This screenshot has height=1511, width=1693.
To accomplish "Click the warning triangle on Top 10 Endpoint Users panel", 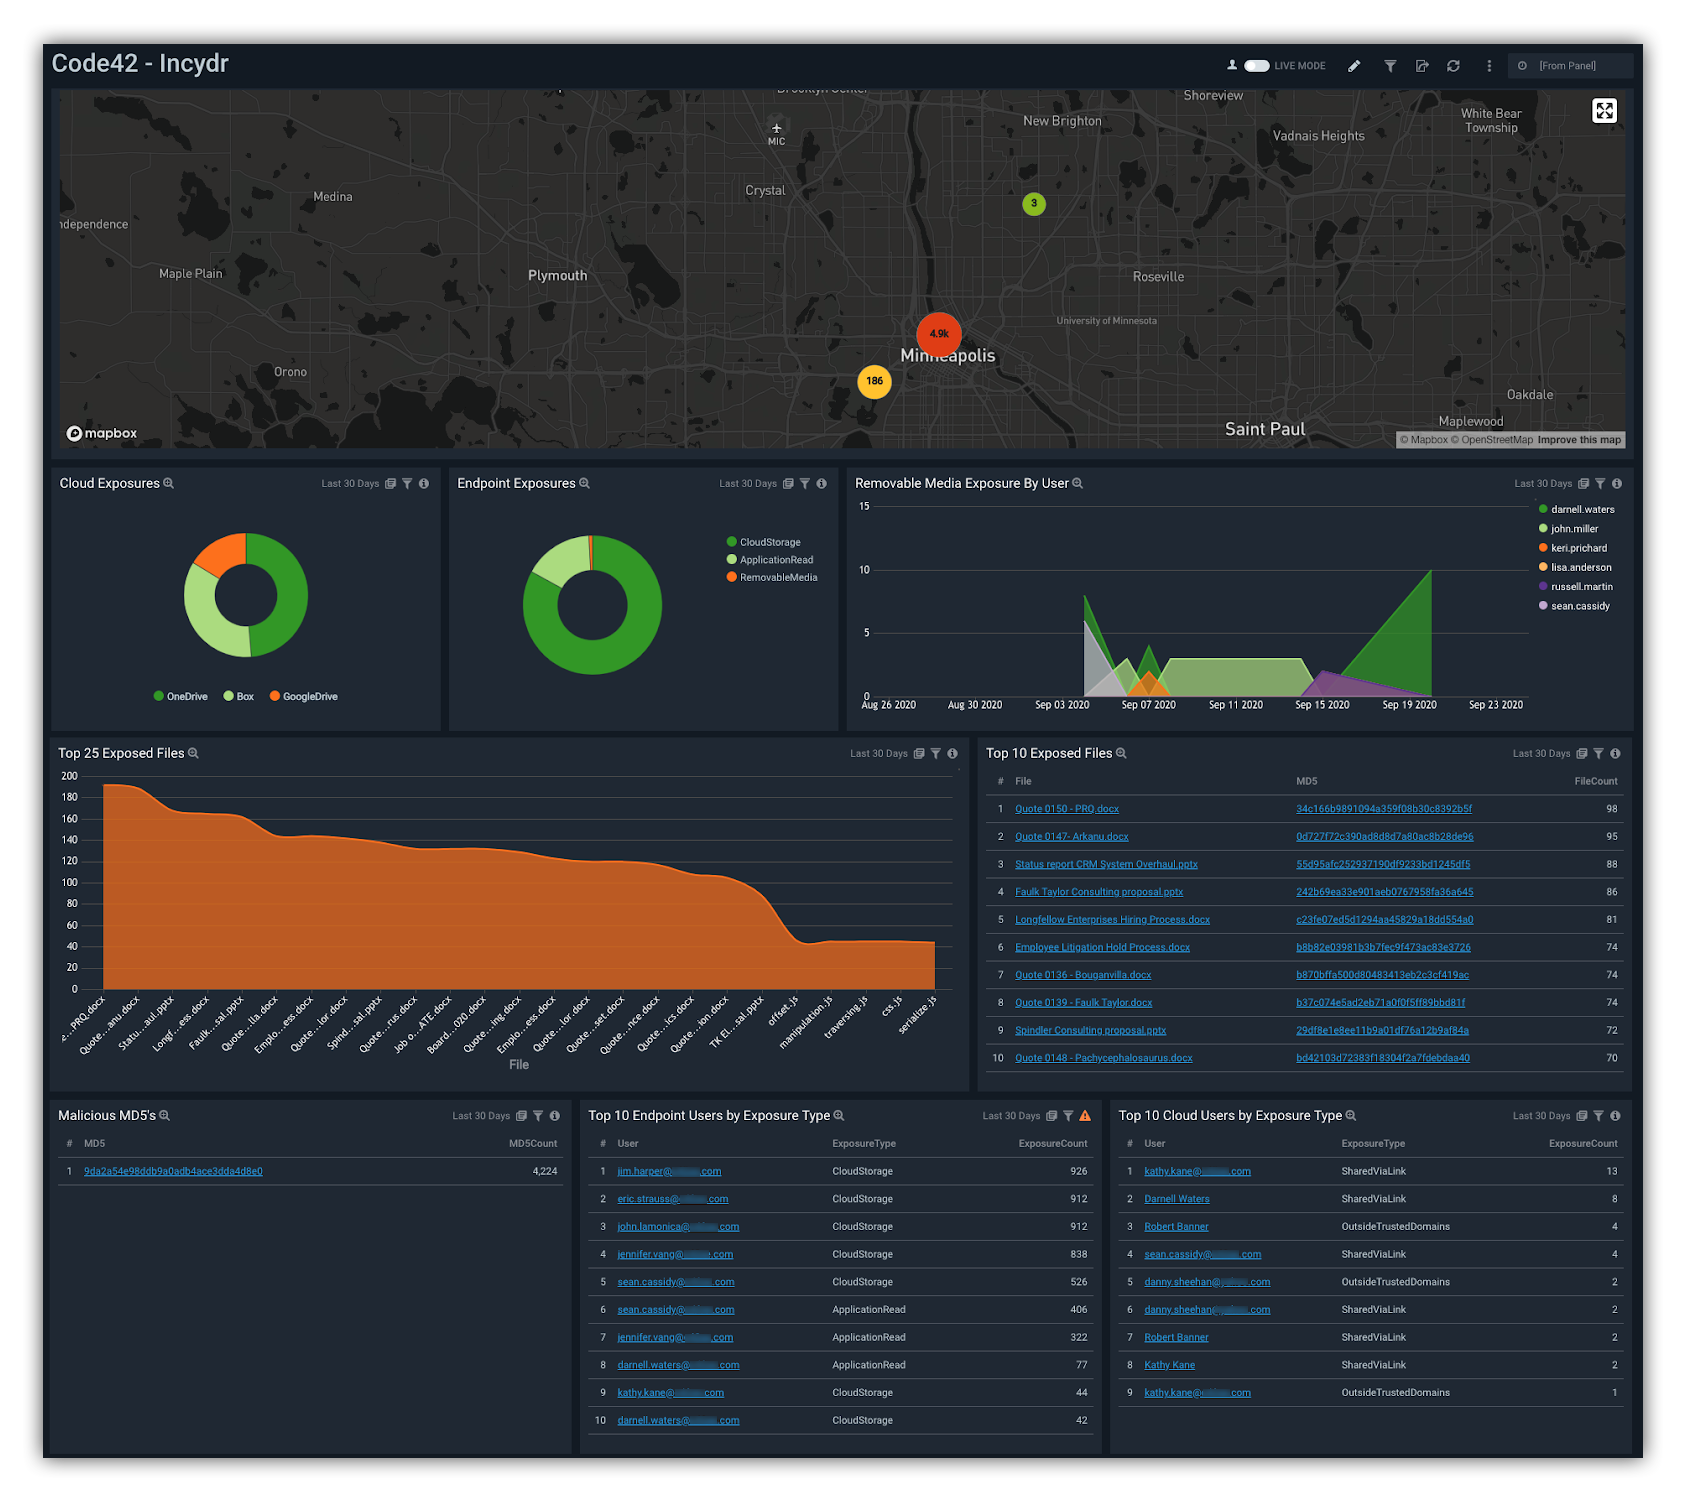I will tap(1086, 1115).
